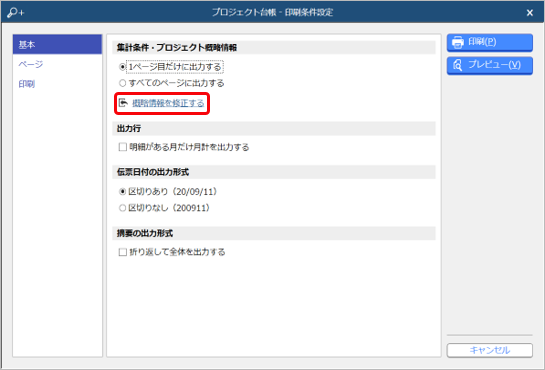Click the 伝票日付の出力形式 heading
The width and height of the screenshot is (545, 370).
[x=153, y=172]
